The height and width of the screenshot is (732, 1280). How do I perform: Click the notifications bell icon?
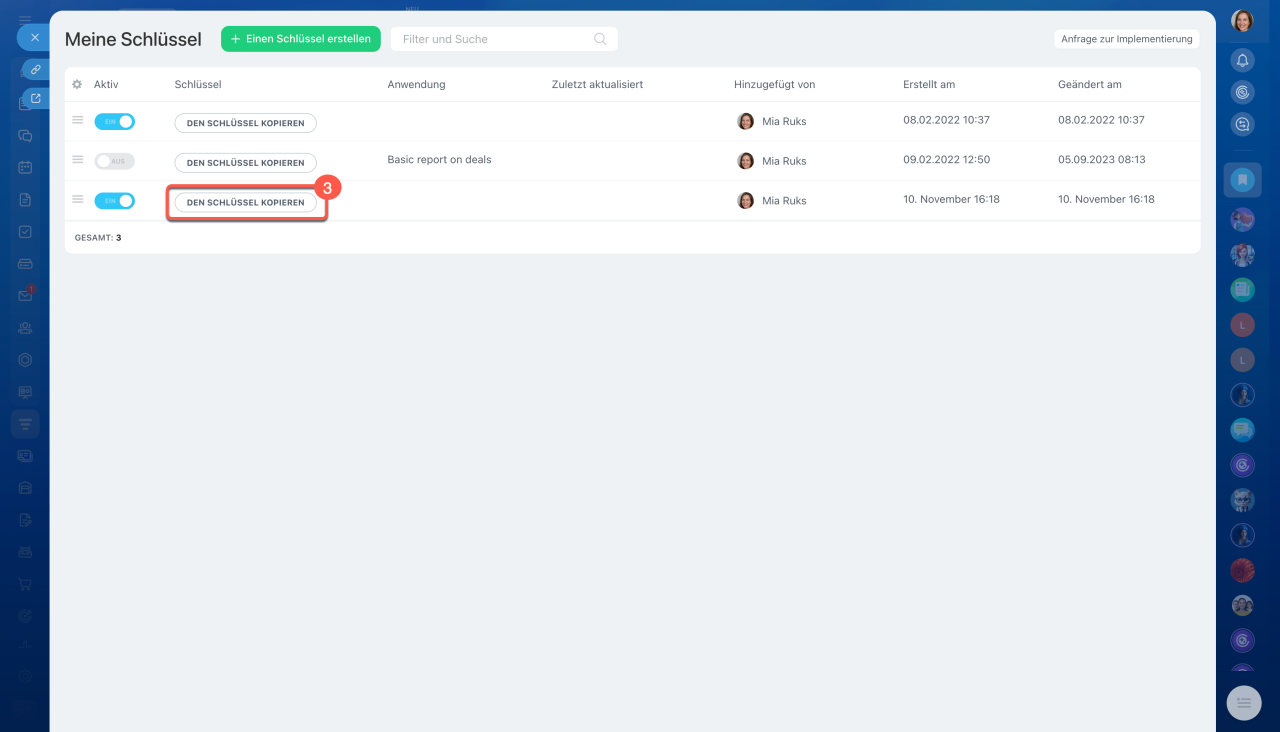click(x=1242, y=60)
